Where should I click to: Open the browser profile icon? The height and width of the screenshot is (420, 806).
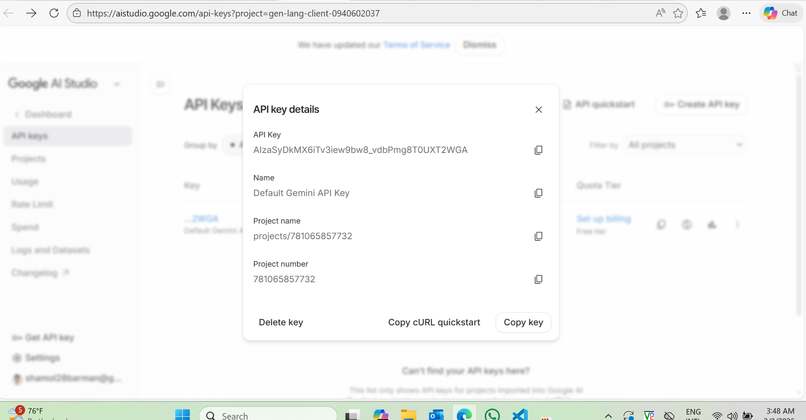click(x=723, y=13)
